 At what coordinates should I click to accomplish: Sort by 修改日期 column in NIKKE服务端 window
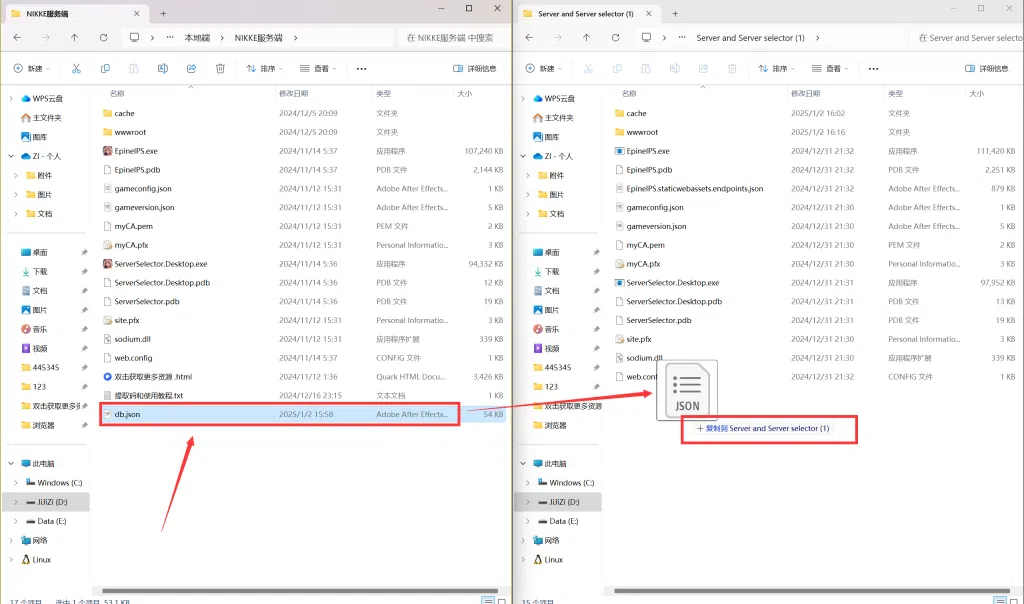pyautogui.click(x=293, y=93)
